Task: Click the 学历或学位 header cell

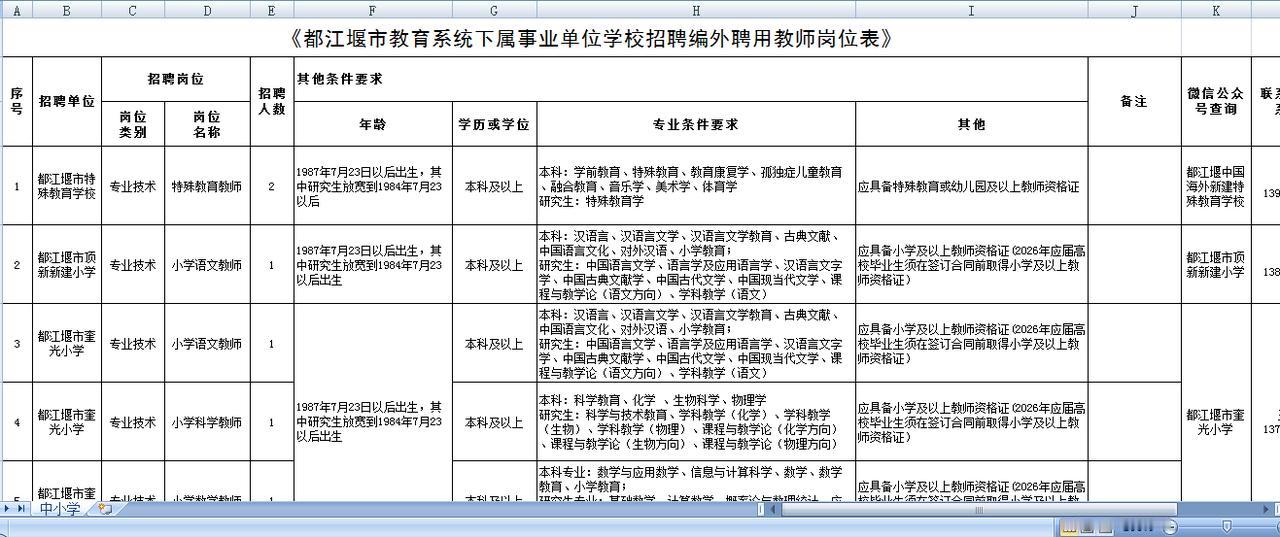Action: click(x=494, y=124)
